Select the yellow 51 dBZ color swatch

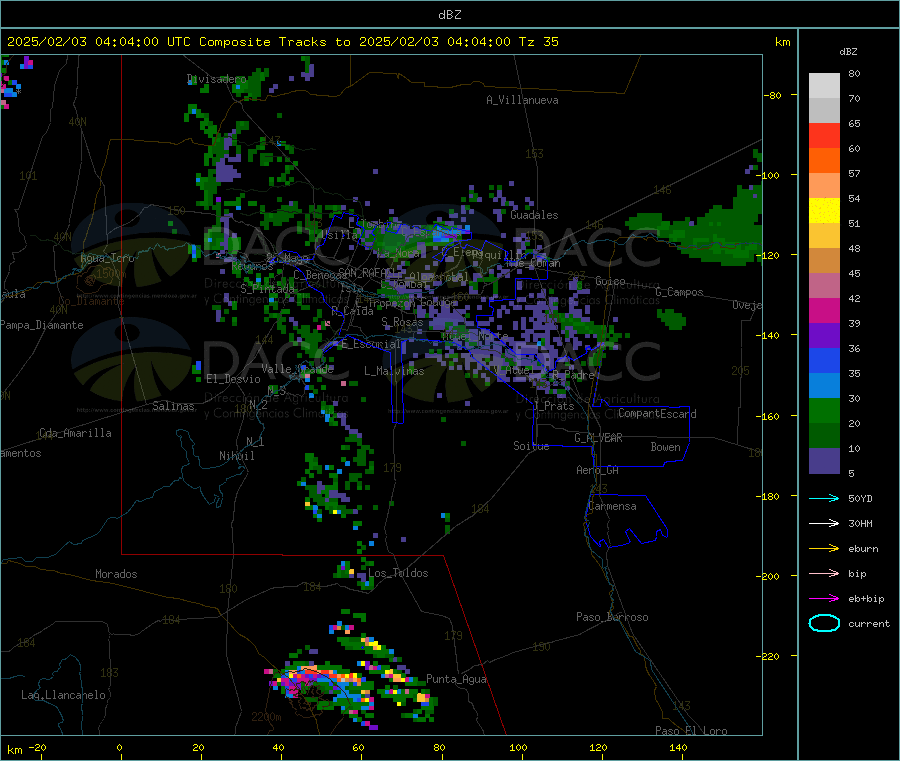[x=824, y=211]
